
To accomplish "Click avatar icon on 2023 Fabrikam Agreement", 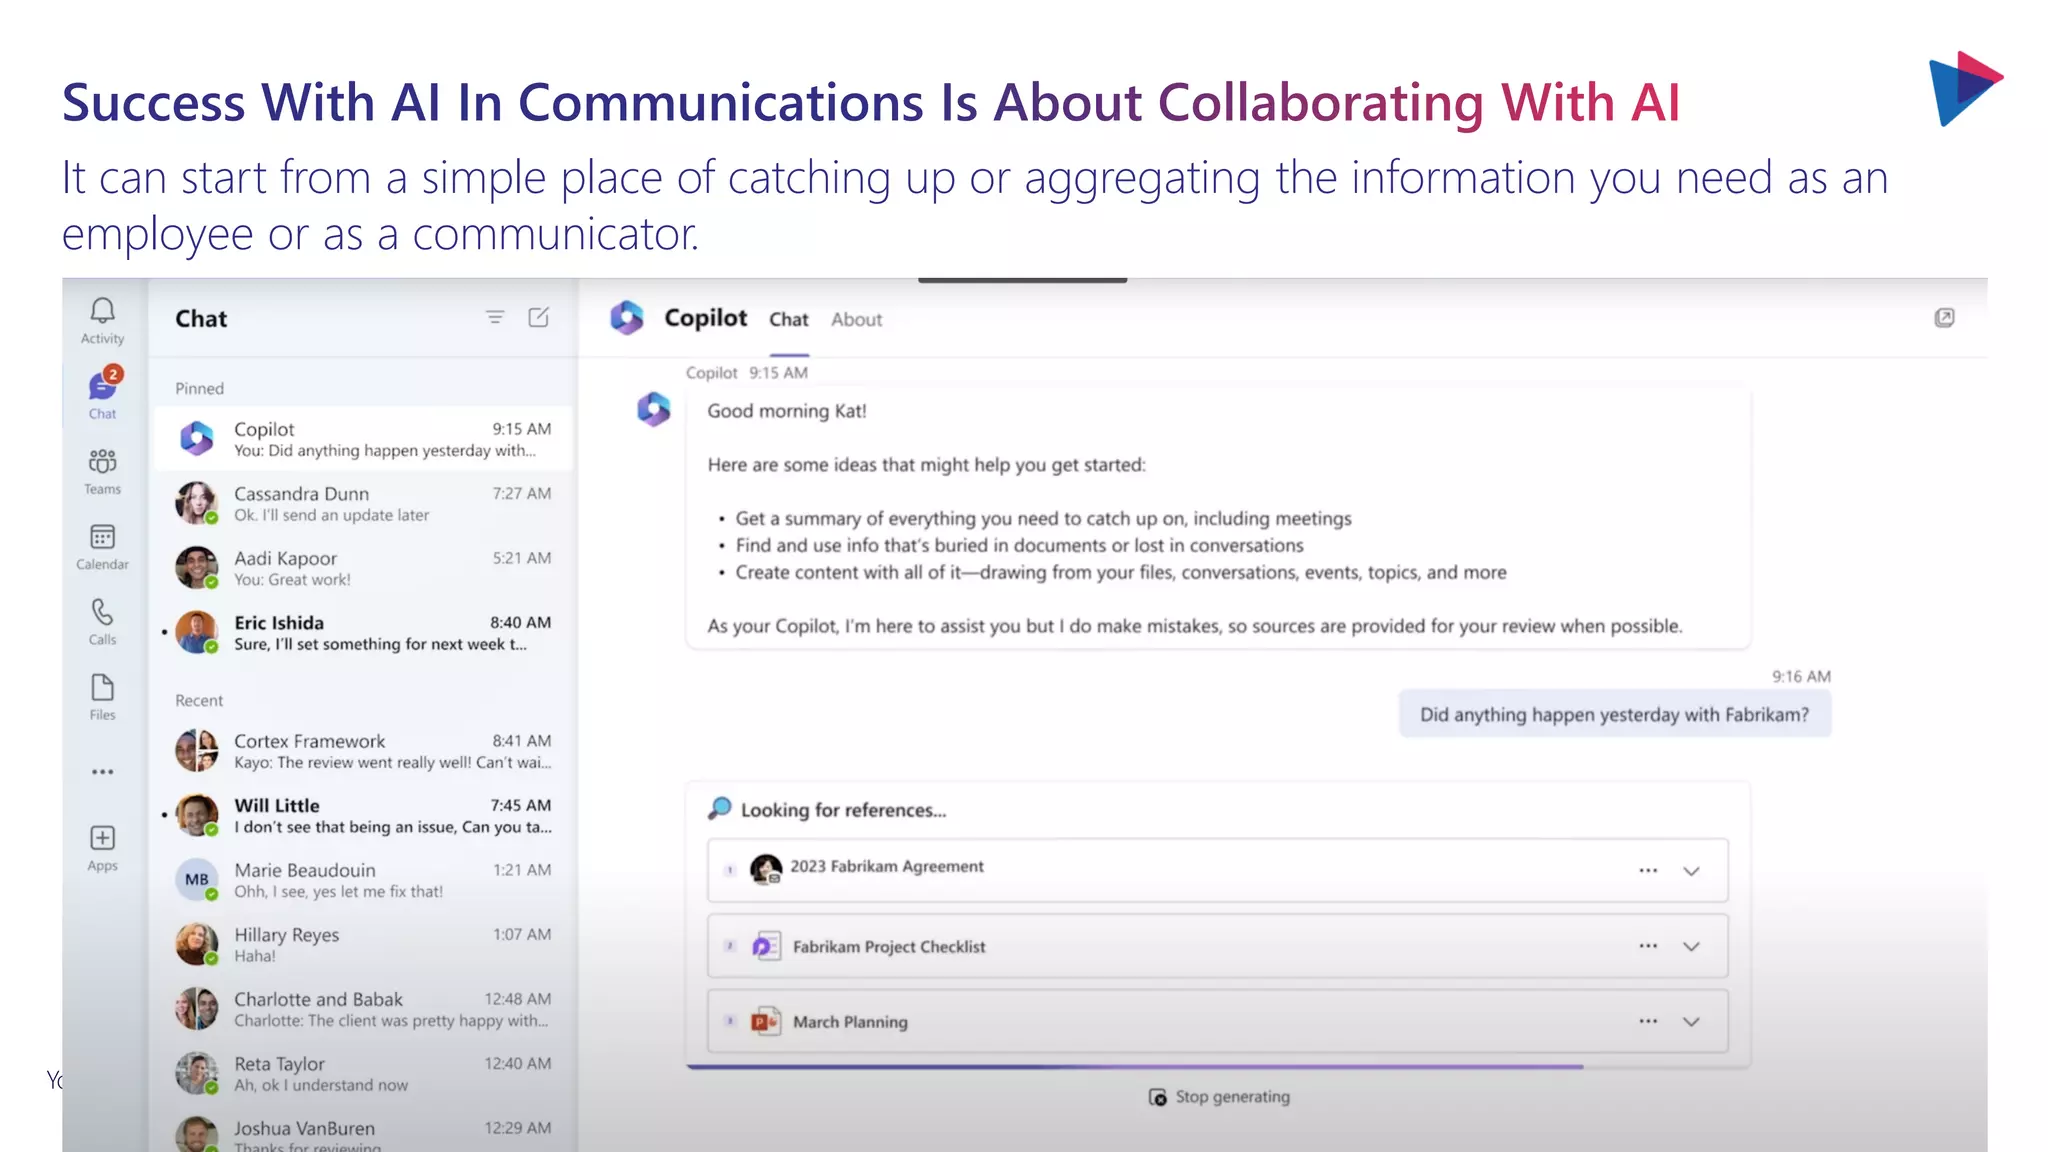I will pyautogui.click(x=766, y=869).
